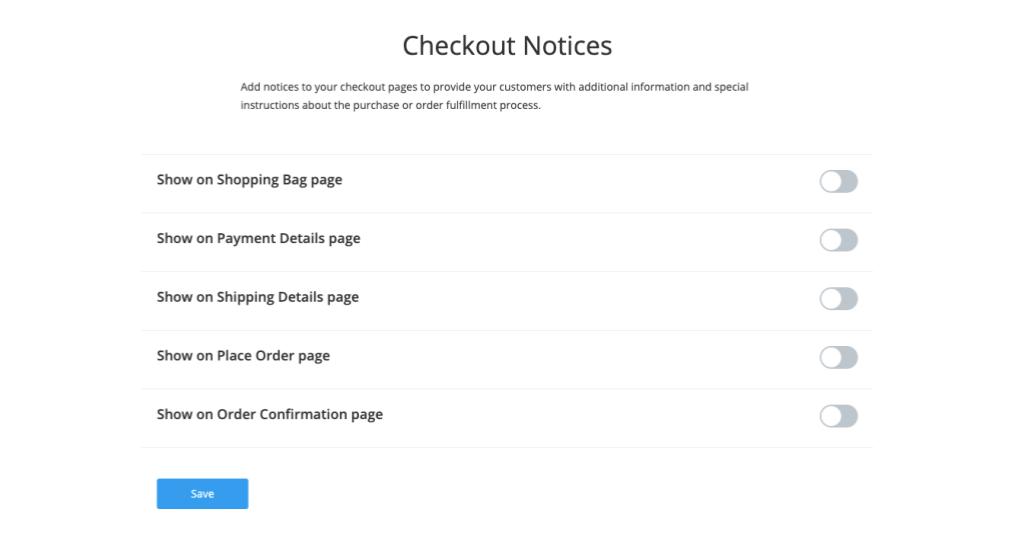Enable the Show on Shopping Bag page toggle
This screenshot has width=1024, height=538.
coord(838,181)
